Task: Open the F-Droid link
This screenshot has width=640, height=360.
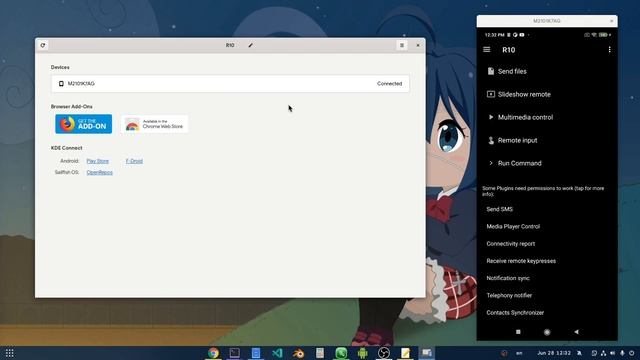Action: pos(134,161)
